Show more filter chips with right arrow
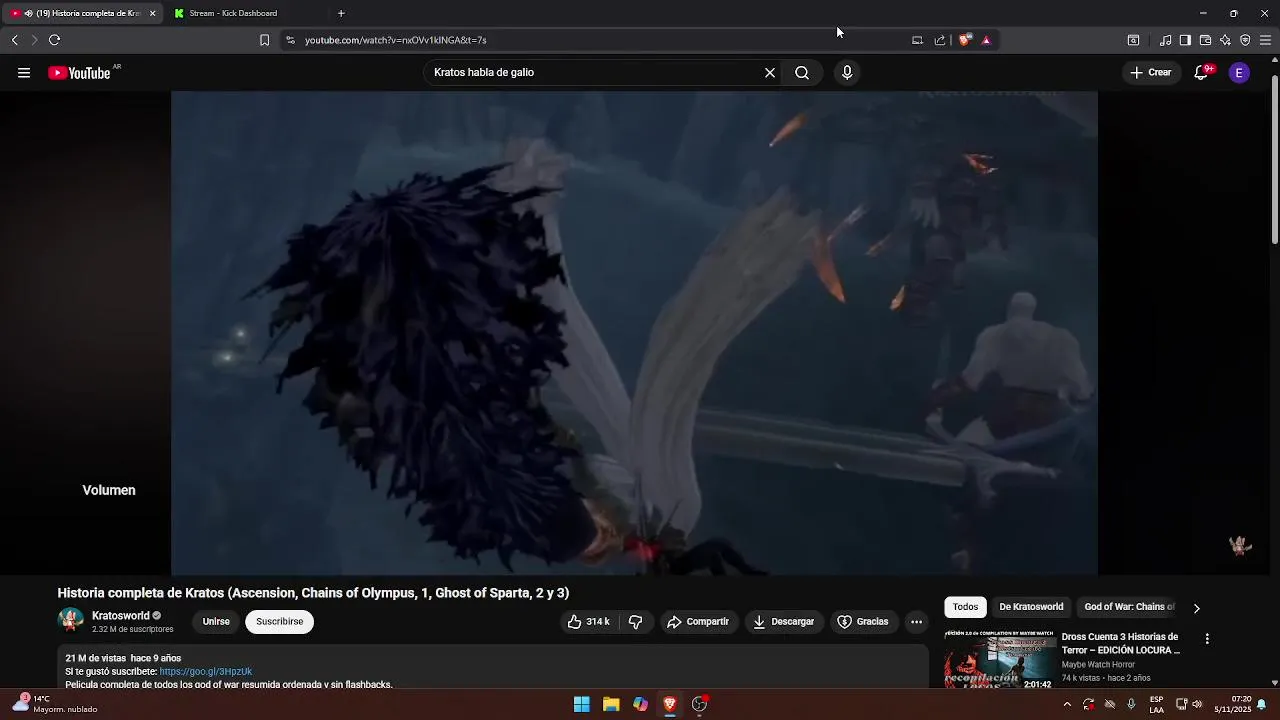This screenshot has width=1280, height=720. [x=1196, y=608]
